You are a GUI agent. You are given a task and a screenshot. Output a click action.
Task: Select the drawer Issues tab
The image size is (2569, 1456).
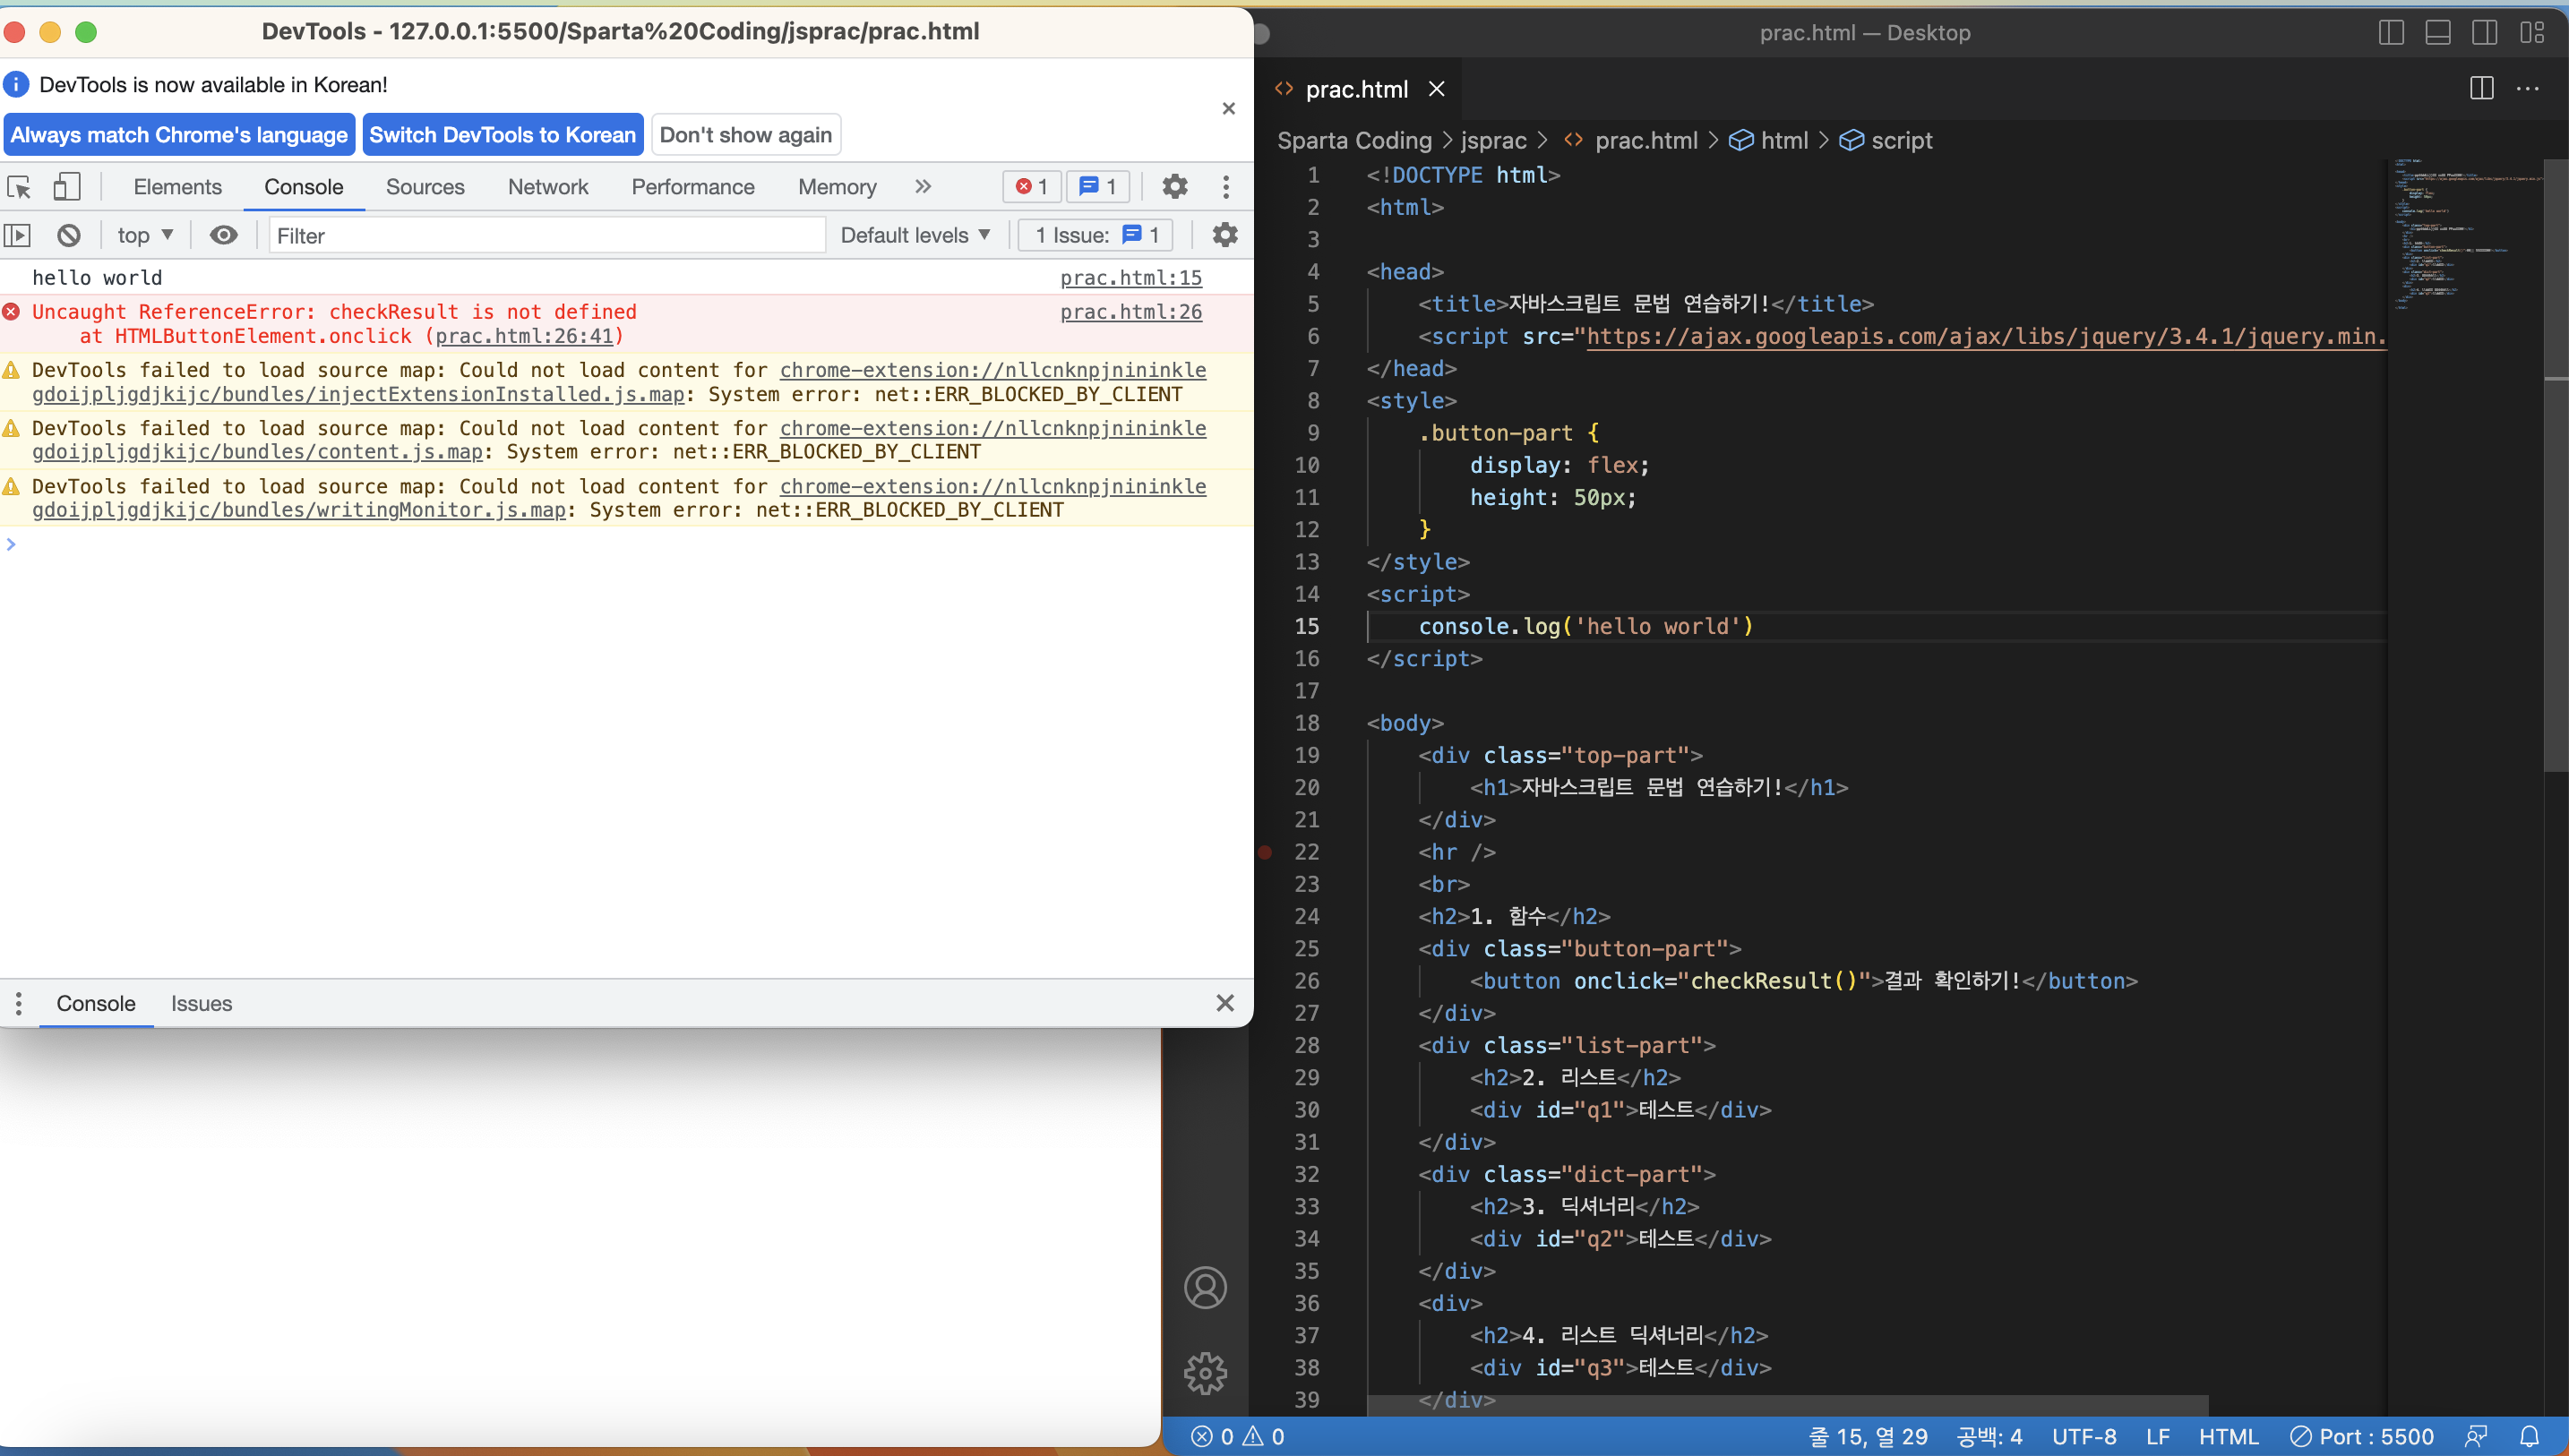(x=201, y=1003)
